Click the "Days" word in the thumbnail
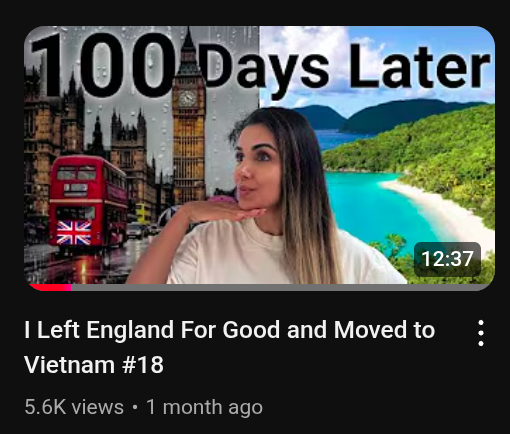The height and width of the screenshot is (434, 510). (265, 69)
